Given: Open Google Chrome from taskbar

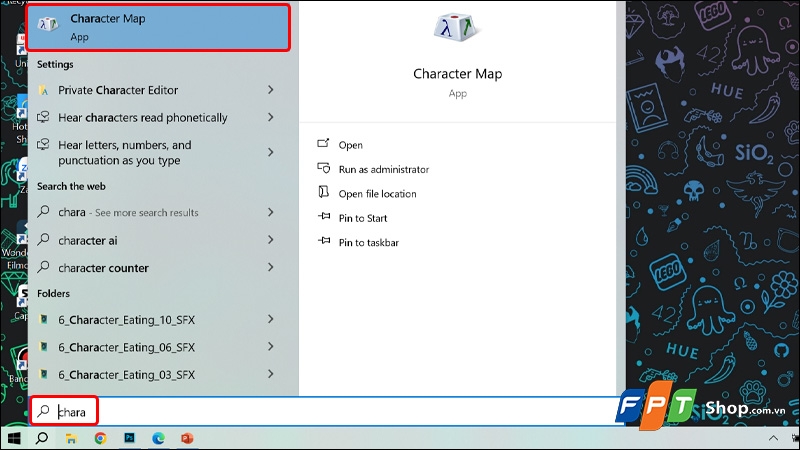Looking at the screenshot, I should tap(101, 438).
